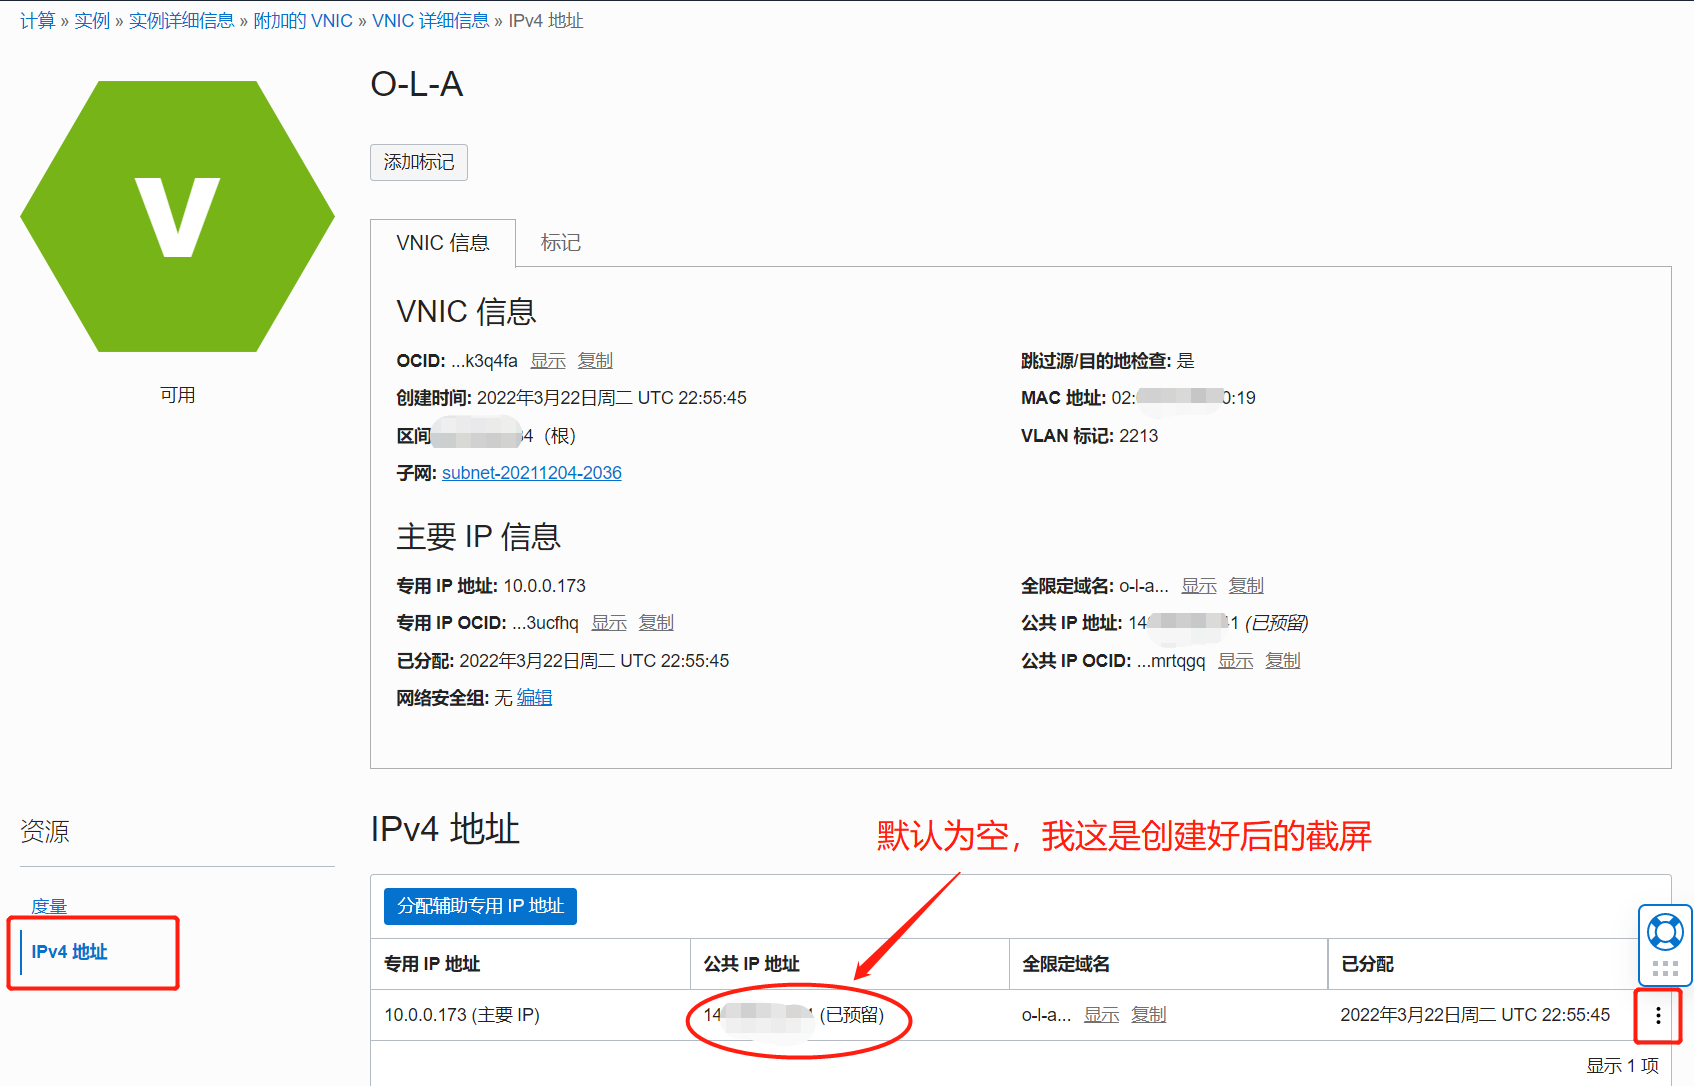Navigate to 实例详细信息 breadcrumb
Image resolution: width=1694 pixels, height=1086 pixels.
pos(181,20)
